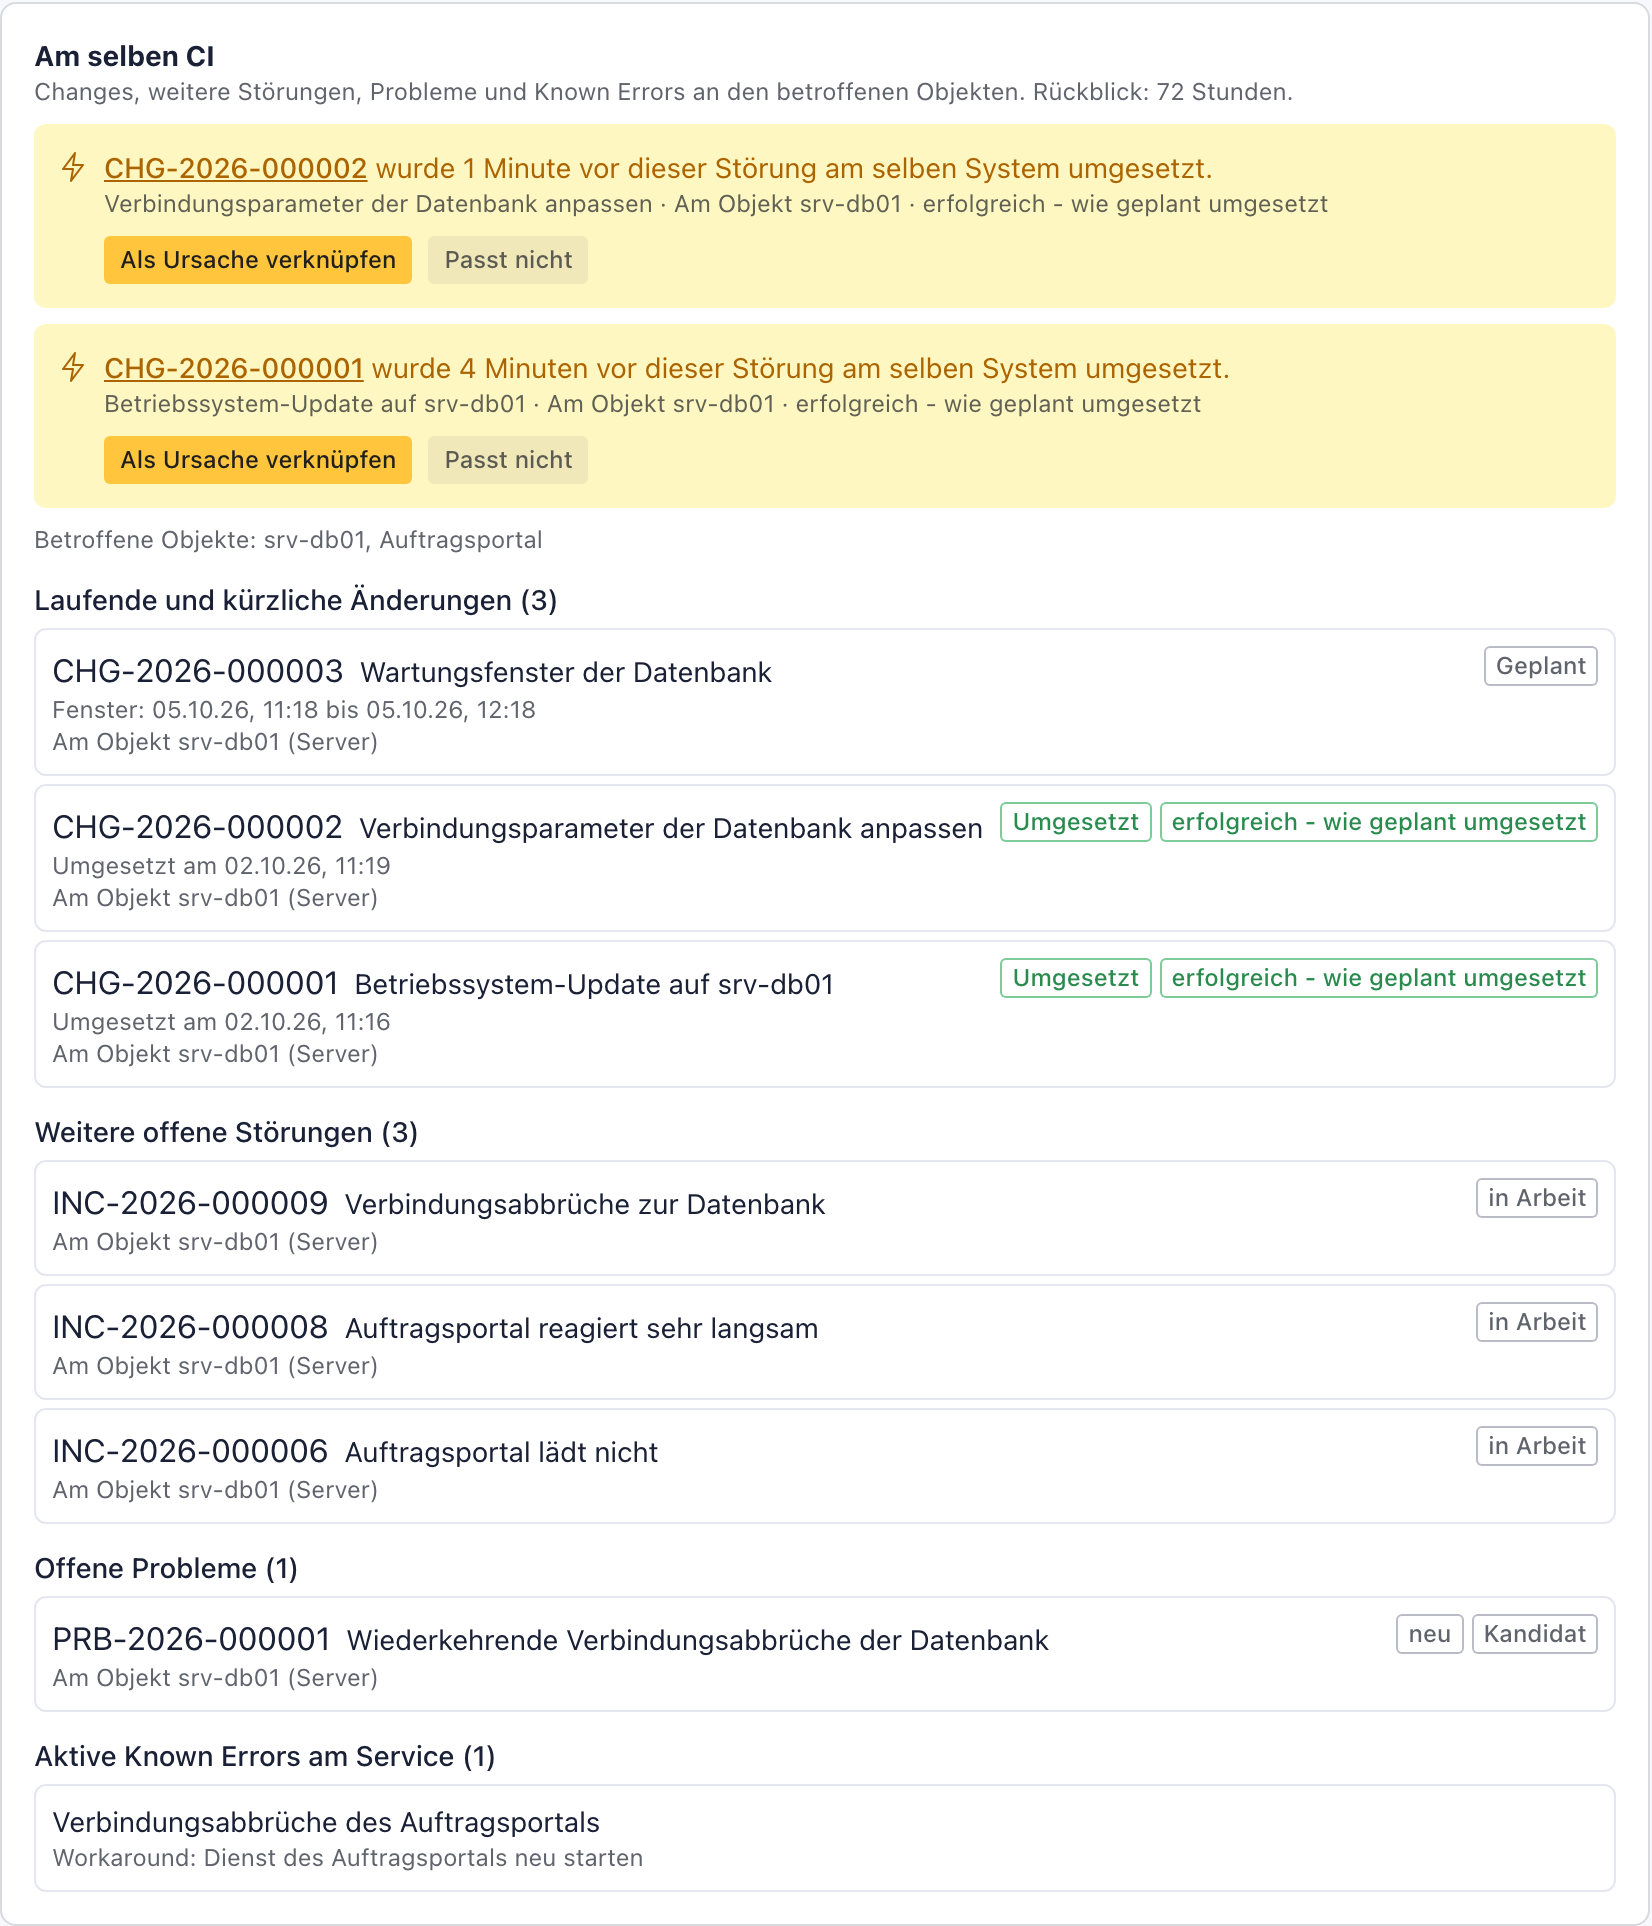Screen dimensions: 1652x1926
Task: Dismiss the CHG-2026-000001 suggestion with Passt nicht
Action: (508, 460)
